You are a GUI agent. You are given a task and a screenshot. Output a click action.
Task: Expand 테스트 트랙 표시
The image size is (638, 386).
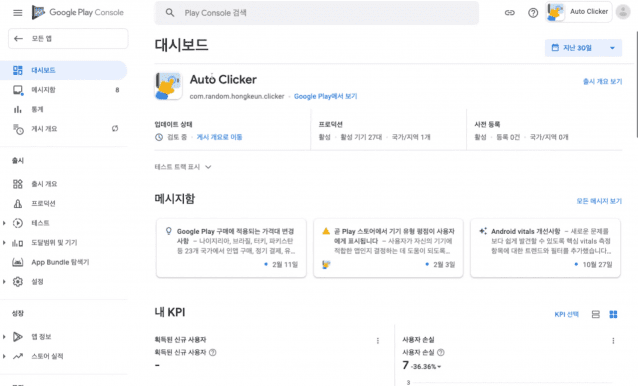pyautogui.click(x=183, y=167)
